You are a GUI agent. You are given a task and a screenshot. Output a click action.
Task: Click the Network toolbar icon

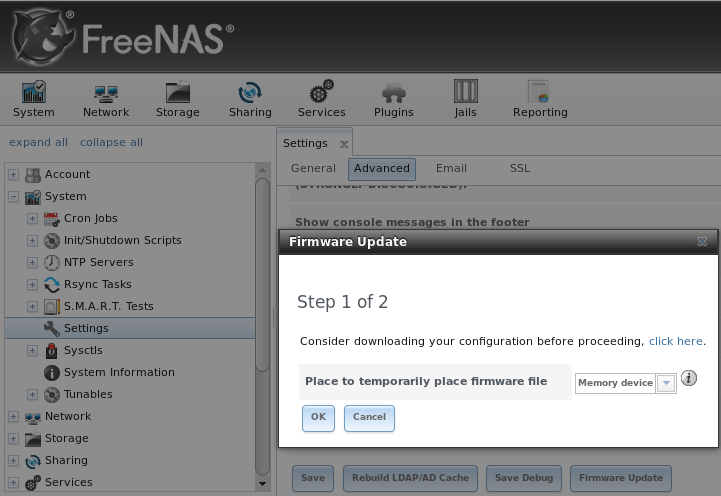click(106, 99)
